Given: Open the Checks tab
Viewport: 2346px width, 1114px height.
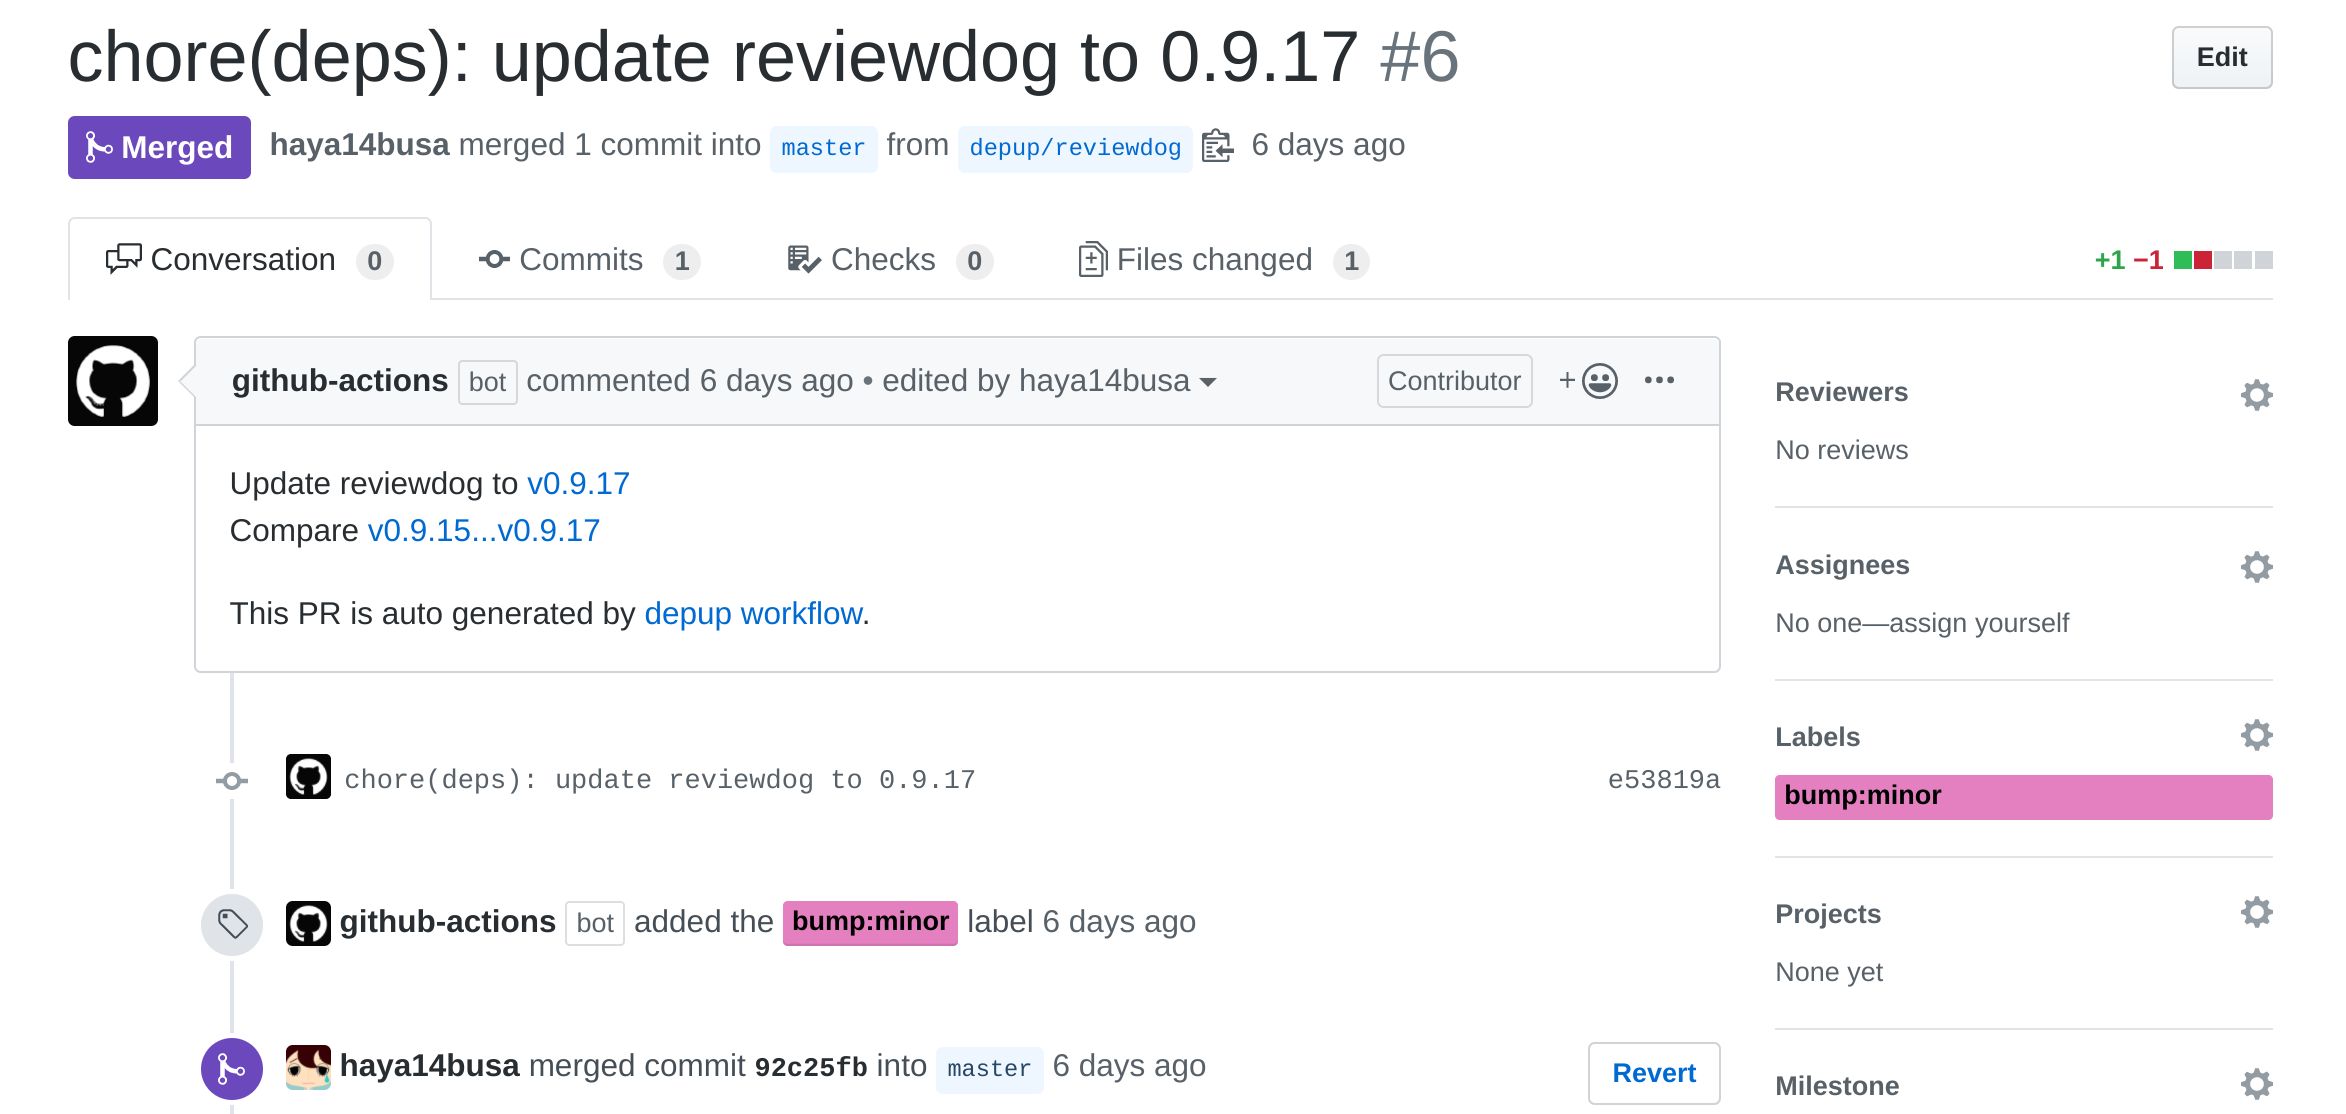Looking at the screenshot, I should tap(881, 259).
